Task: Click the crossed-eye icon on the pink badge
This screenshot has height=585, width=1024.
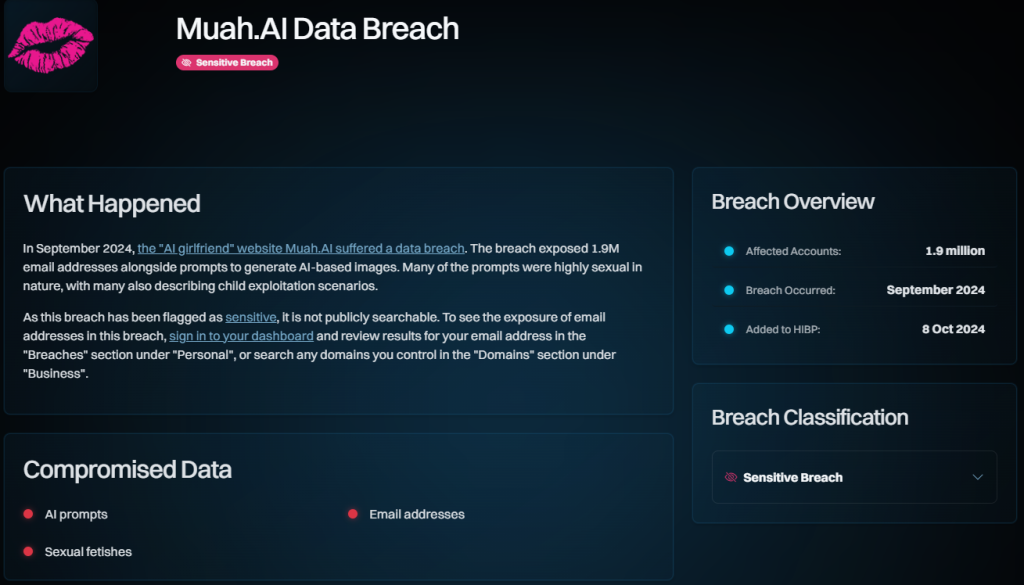Action: point(188,62)
